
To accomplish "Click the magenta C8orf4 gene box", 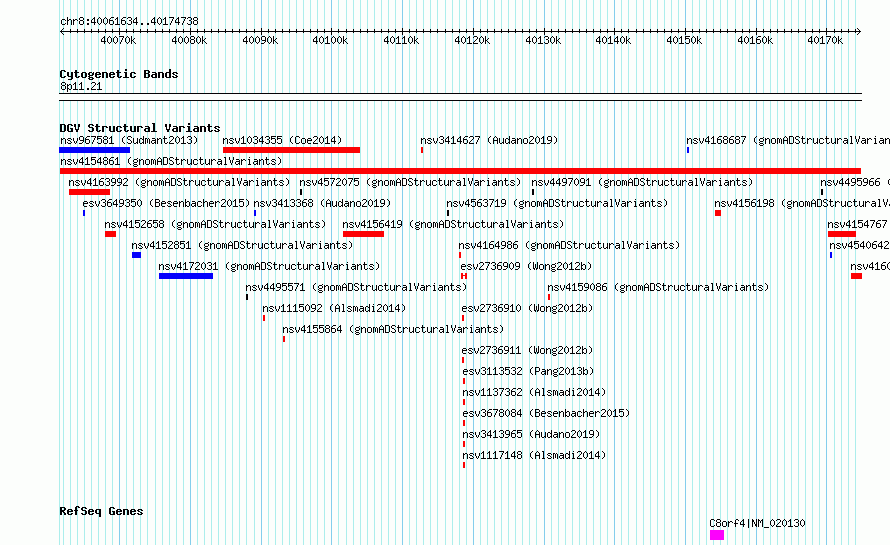I will [717, 535].
